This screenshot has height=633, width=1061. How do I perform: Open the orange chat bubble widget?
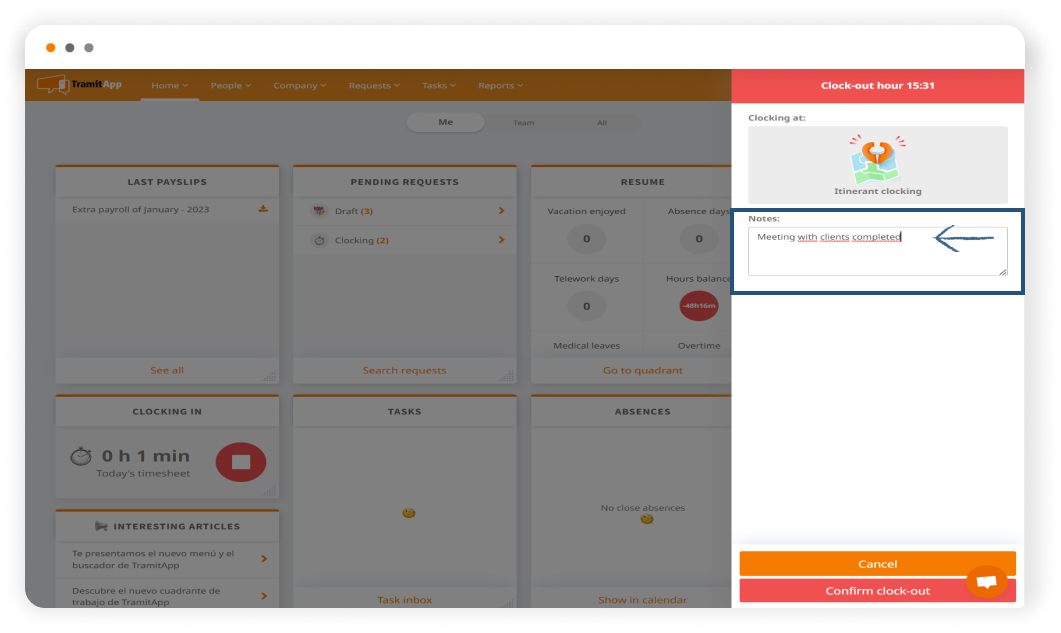coord(986,581)
